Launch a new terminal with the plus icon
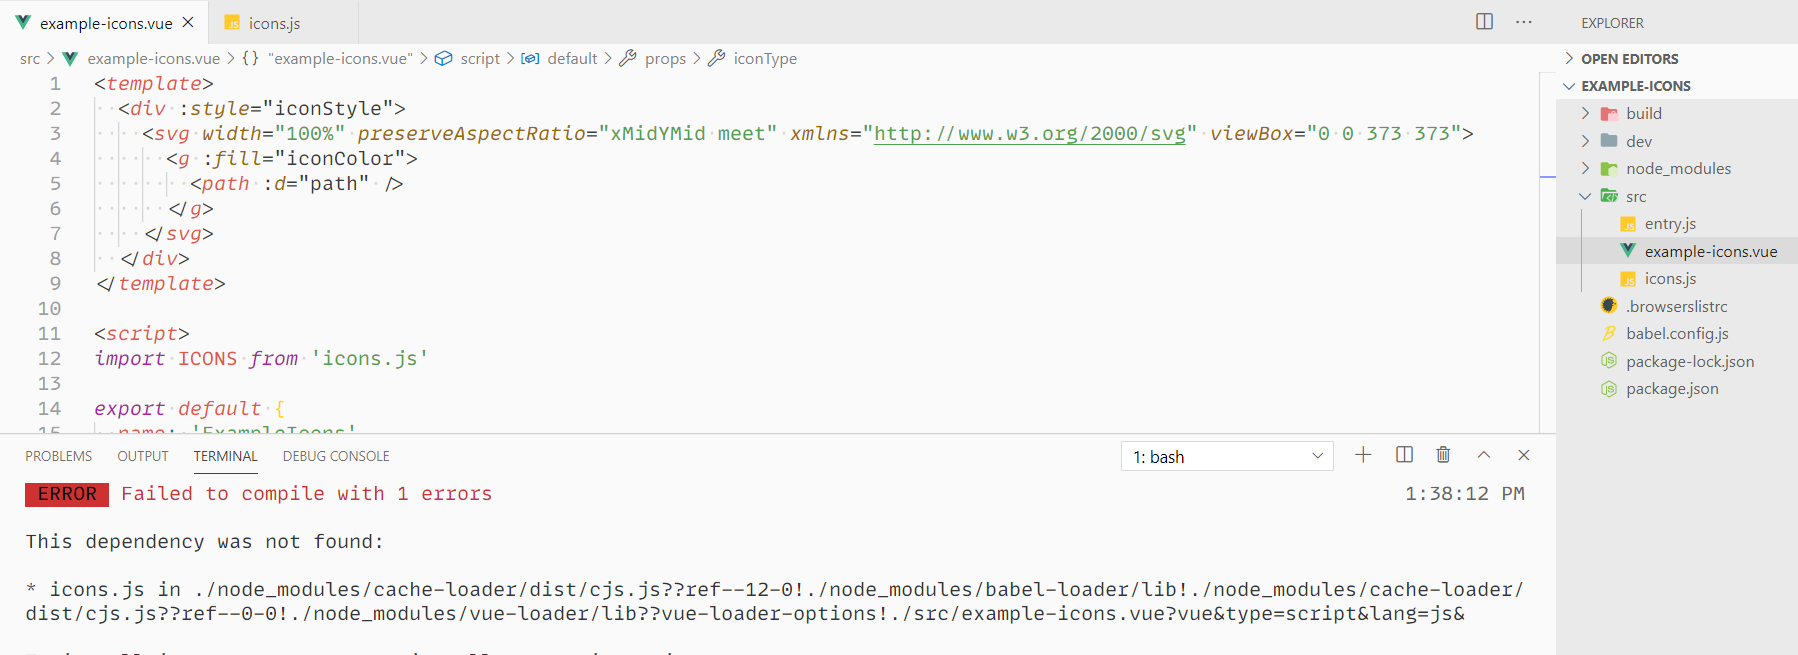 coord(1363,454)
